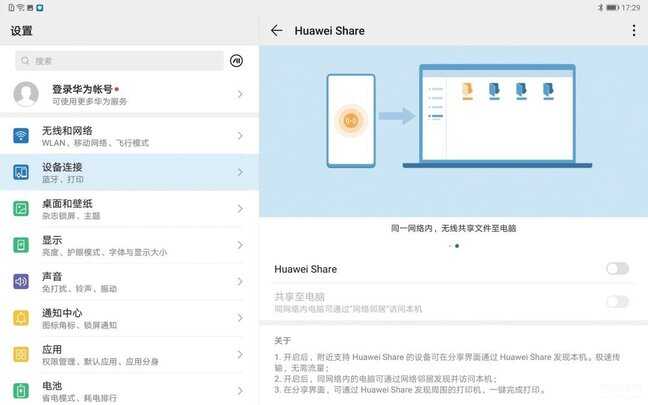This screenshot has height=405, width=648.
Task: Expand 应用 via its chevron
Action: tap(240, 354)
